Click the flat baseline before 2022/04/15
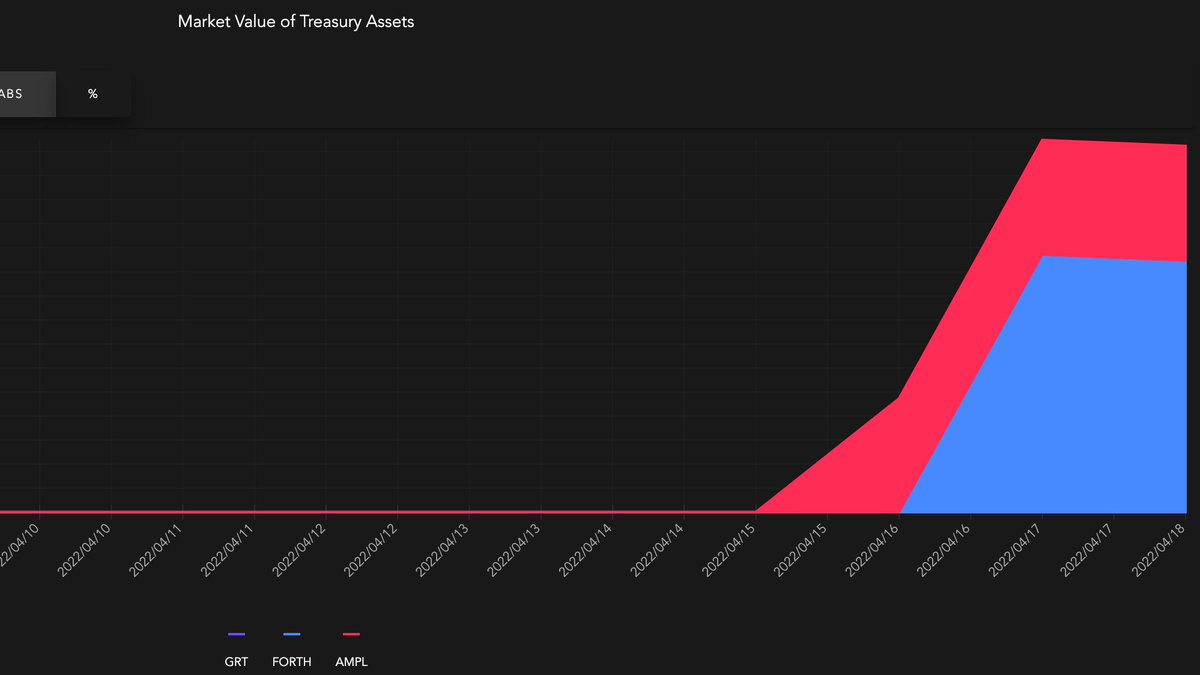The width and height of the screenshot is (1200, 675). tap(400, 510)
